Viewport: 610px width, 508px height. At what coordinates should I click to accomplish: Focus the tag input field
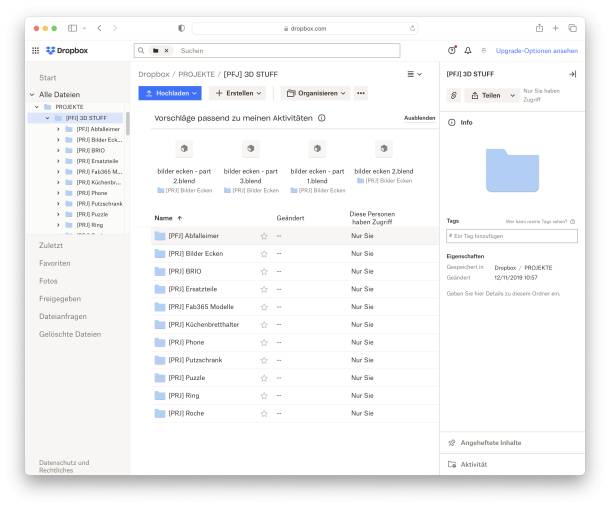click(512, 236)
